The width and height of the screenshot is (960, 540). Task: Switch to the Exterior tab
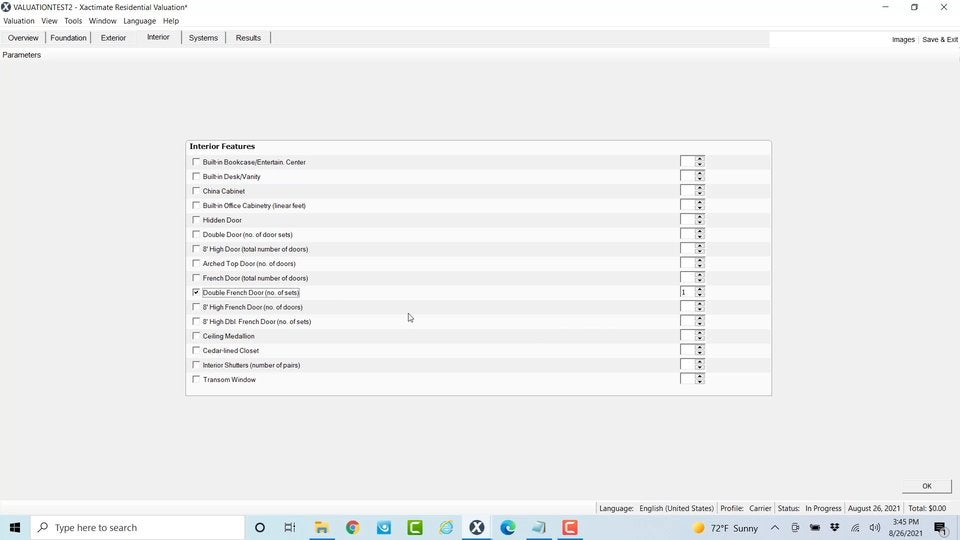(x=113, y=38)
